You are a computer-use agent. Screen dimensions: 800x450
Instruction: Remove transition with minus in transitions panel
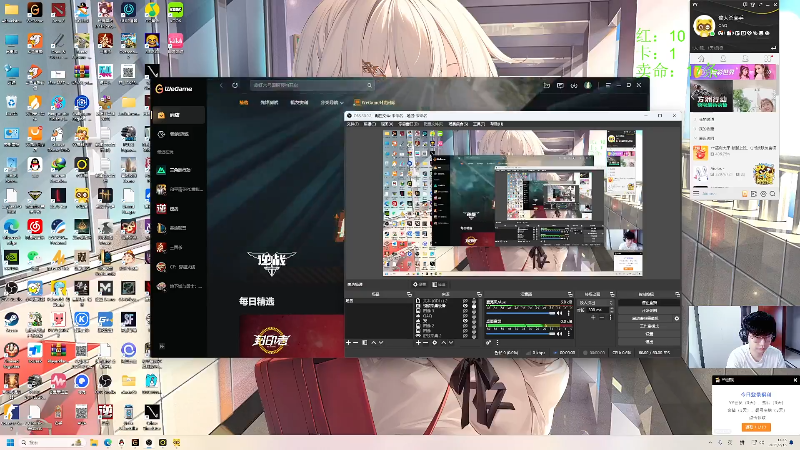point(602,317)
